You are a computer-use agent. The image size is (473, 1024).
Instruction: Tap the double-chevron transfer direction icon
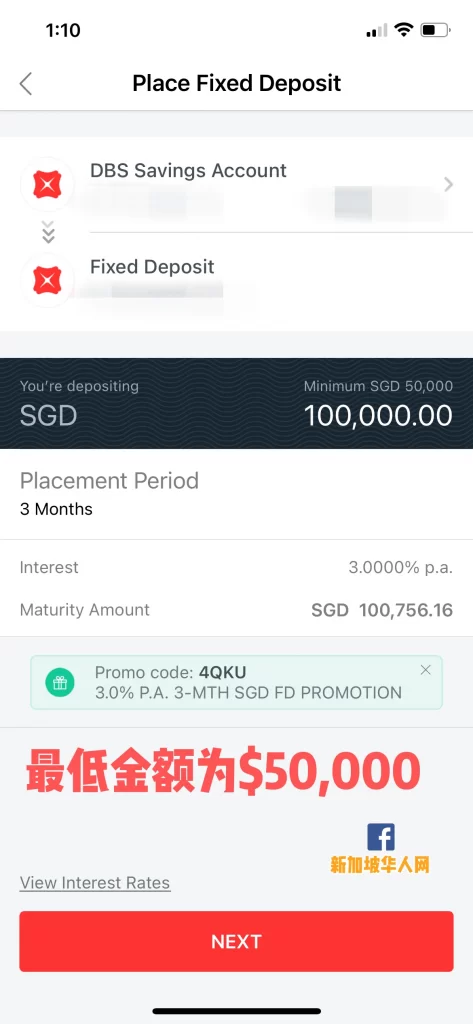(48, 232)
